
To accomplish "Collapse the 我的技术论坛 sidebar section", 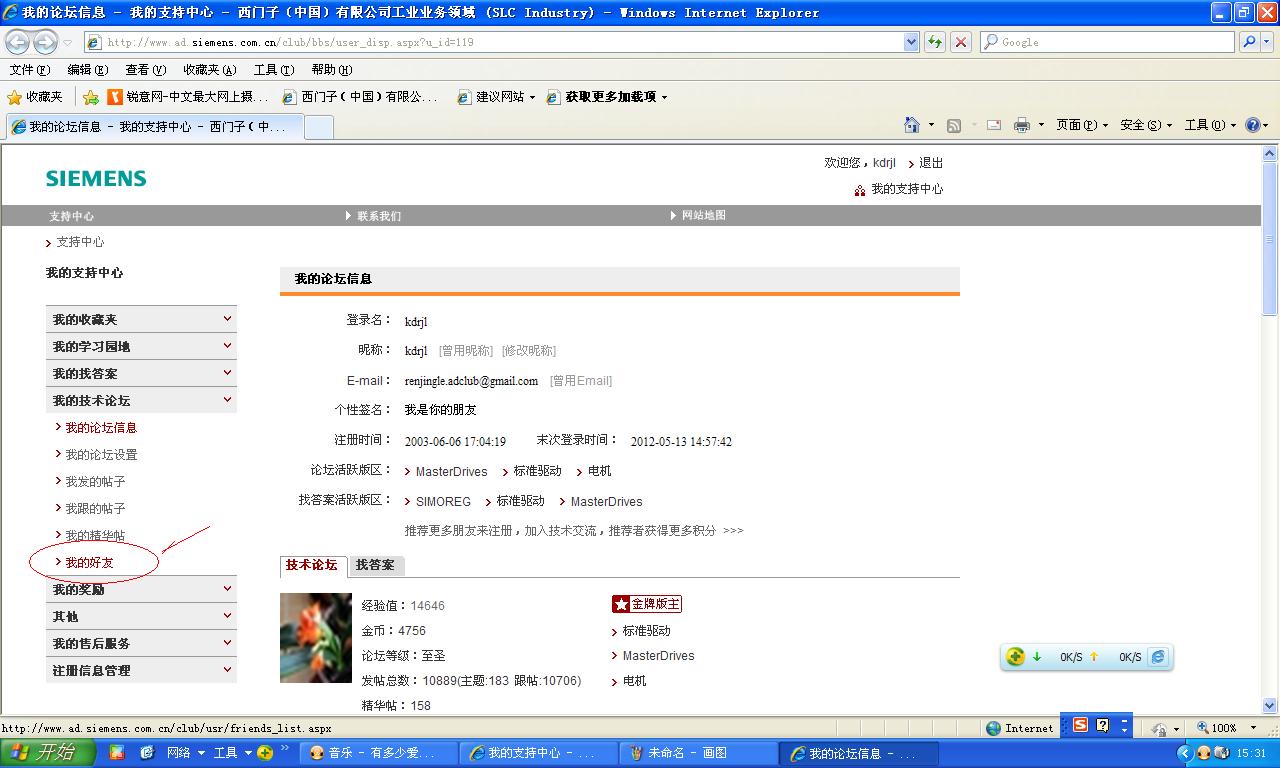I will [x=141, y=400].
